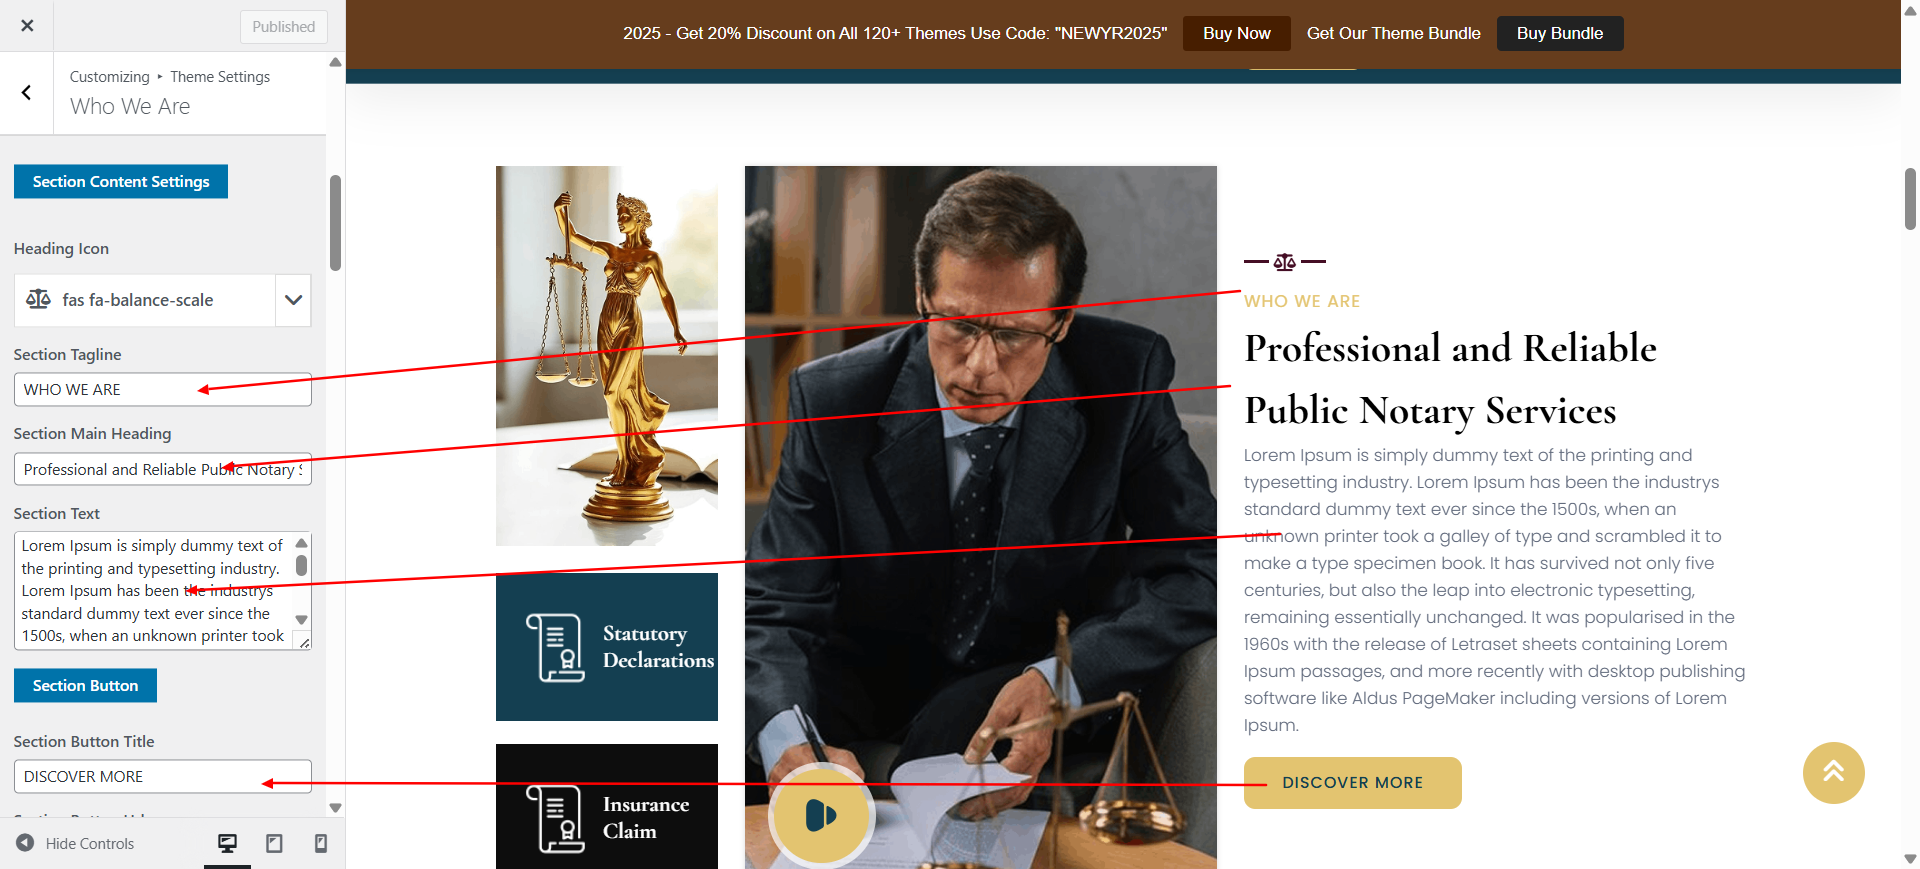Screen dimensions: 1920x869
Task: Switch to mobile preview device icon
Action: (321, 844)
